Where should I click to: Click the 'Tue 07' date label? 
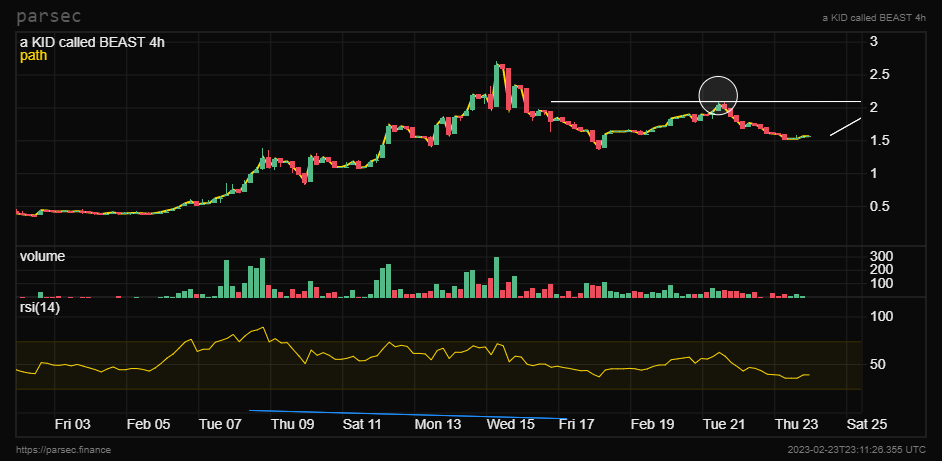(220, 424)
